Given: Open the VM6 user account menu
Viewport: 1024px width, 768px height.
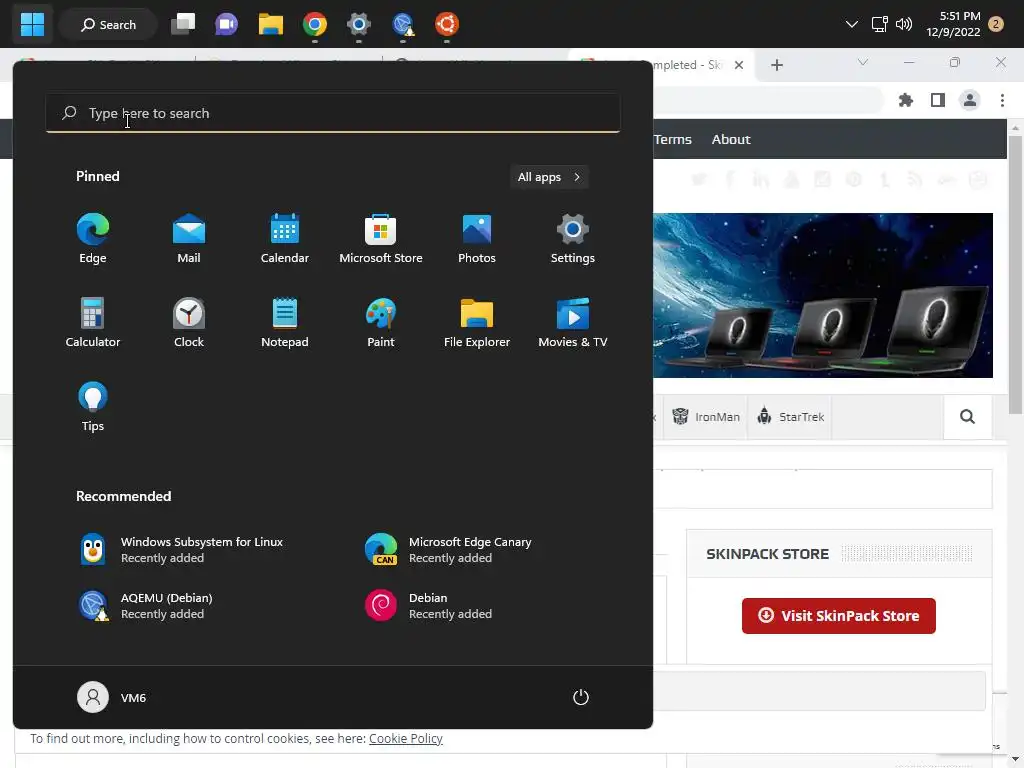Looking at the screenshot, I should [x=112, y=697].
